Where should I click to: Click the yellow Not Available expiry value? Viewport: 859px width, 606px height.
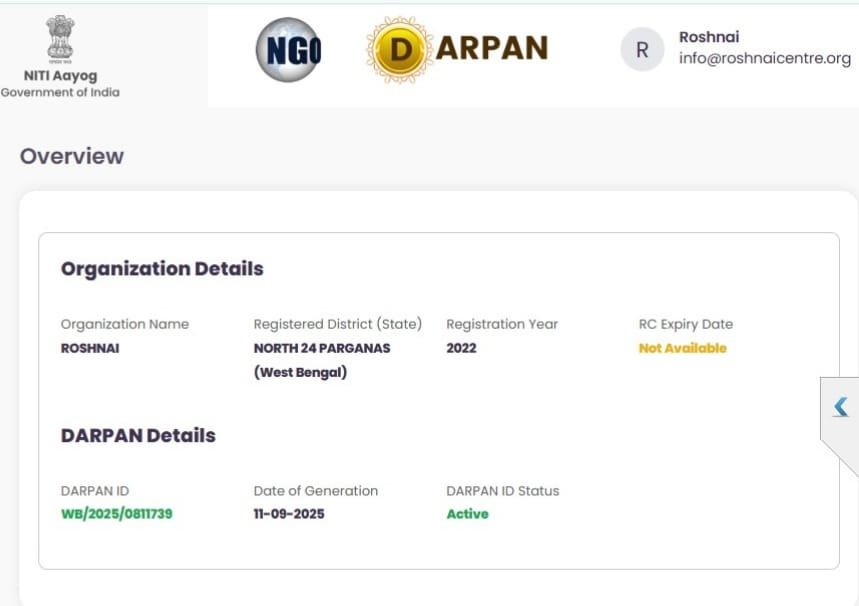(682, 348)
